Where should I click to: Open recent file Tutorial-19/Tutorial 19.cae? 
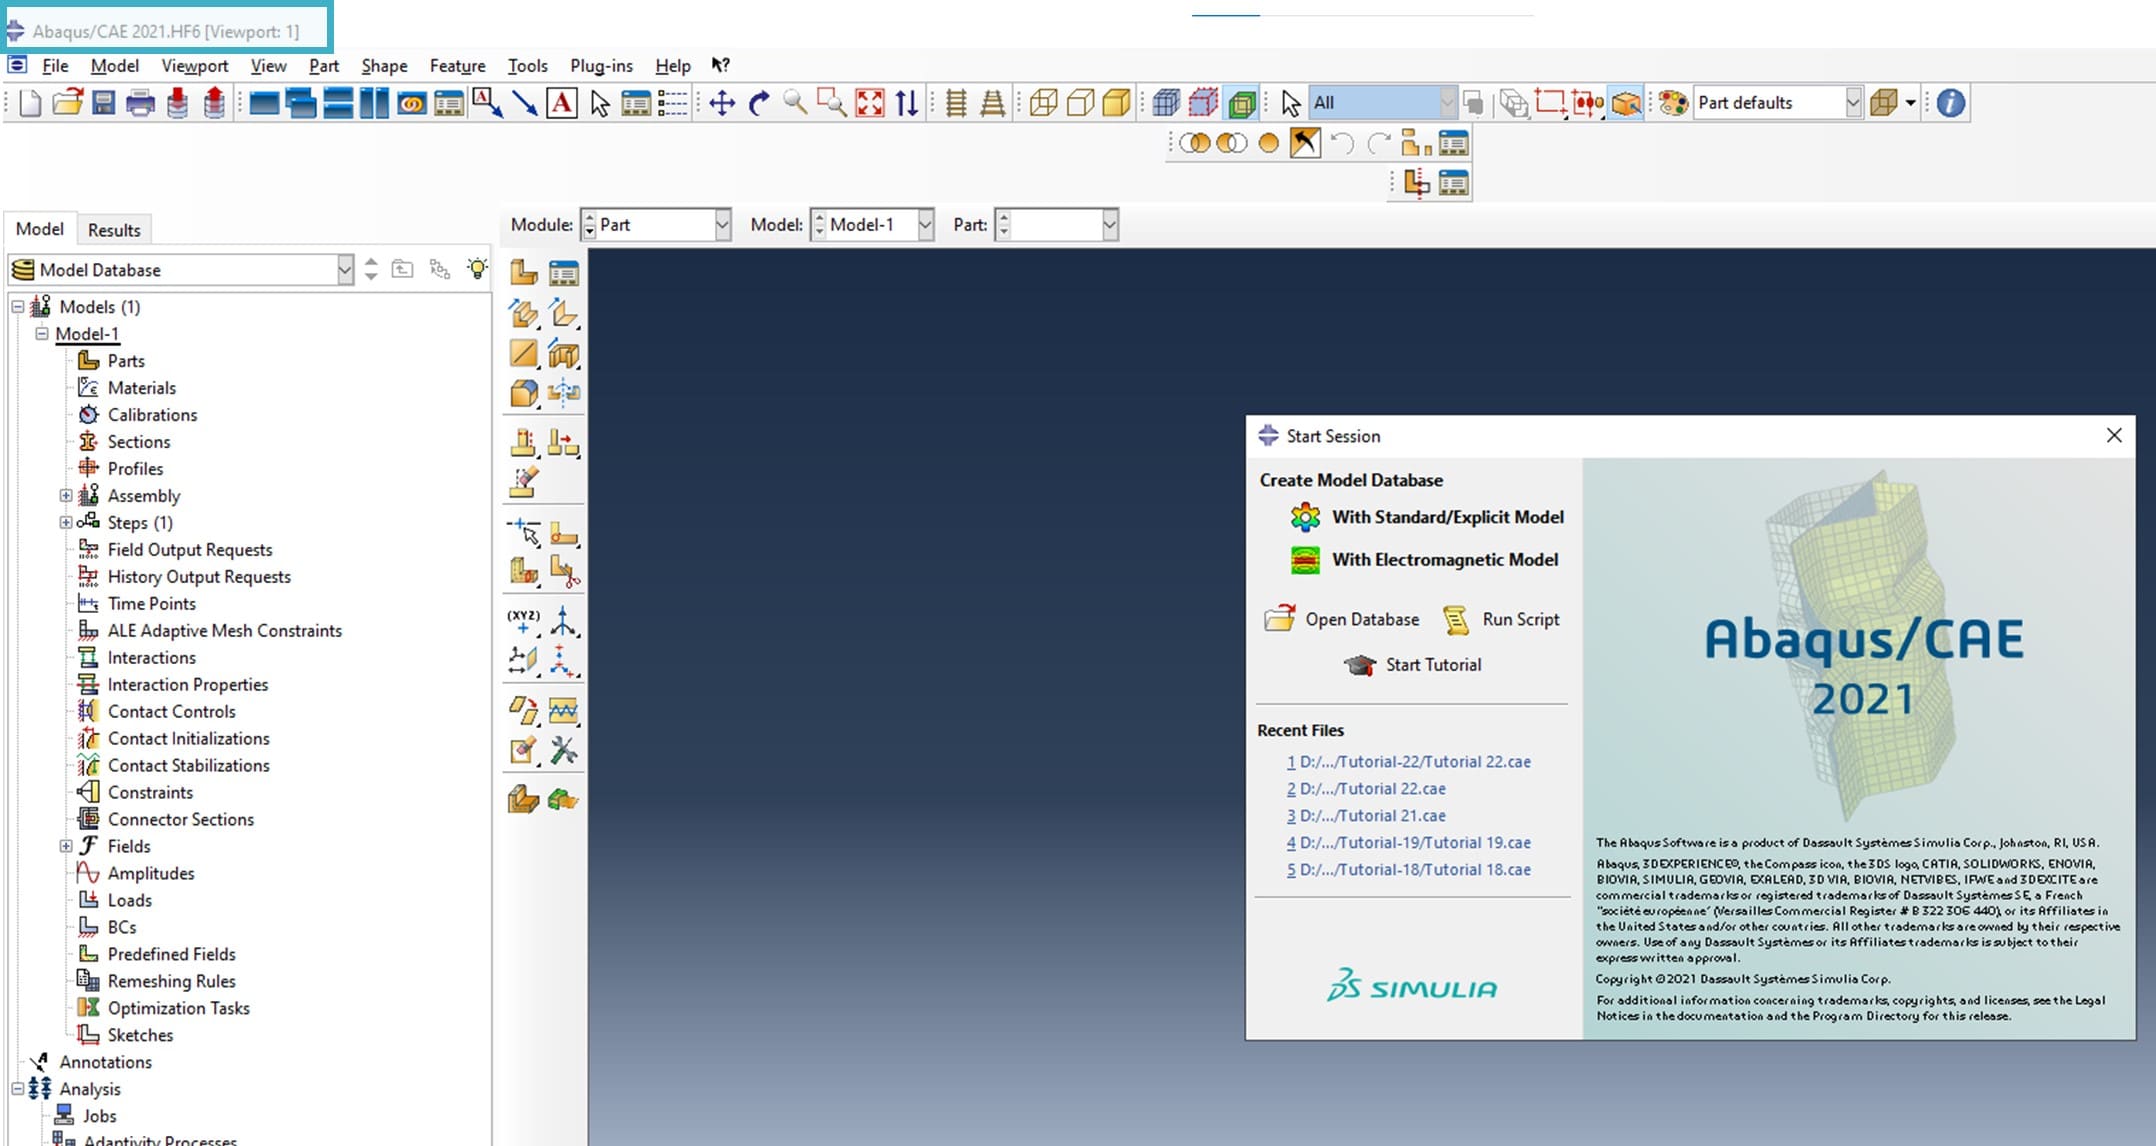1408,842
